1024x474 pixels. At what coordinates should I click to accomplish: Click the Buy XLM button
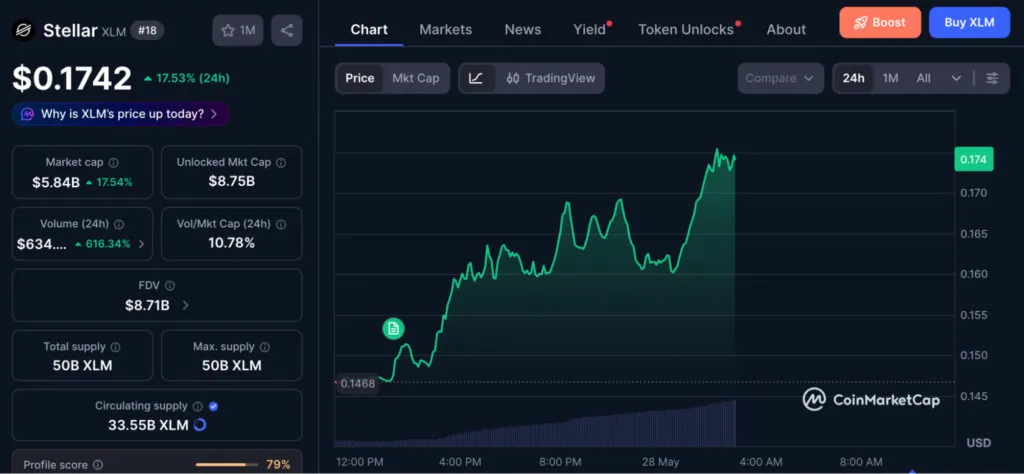[969, 23]
